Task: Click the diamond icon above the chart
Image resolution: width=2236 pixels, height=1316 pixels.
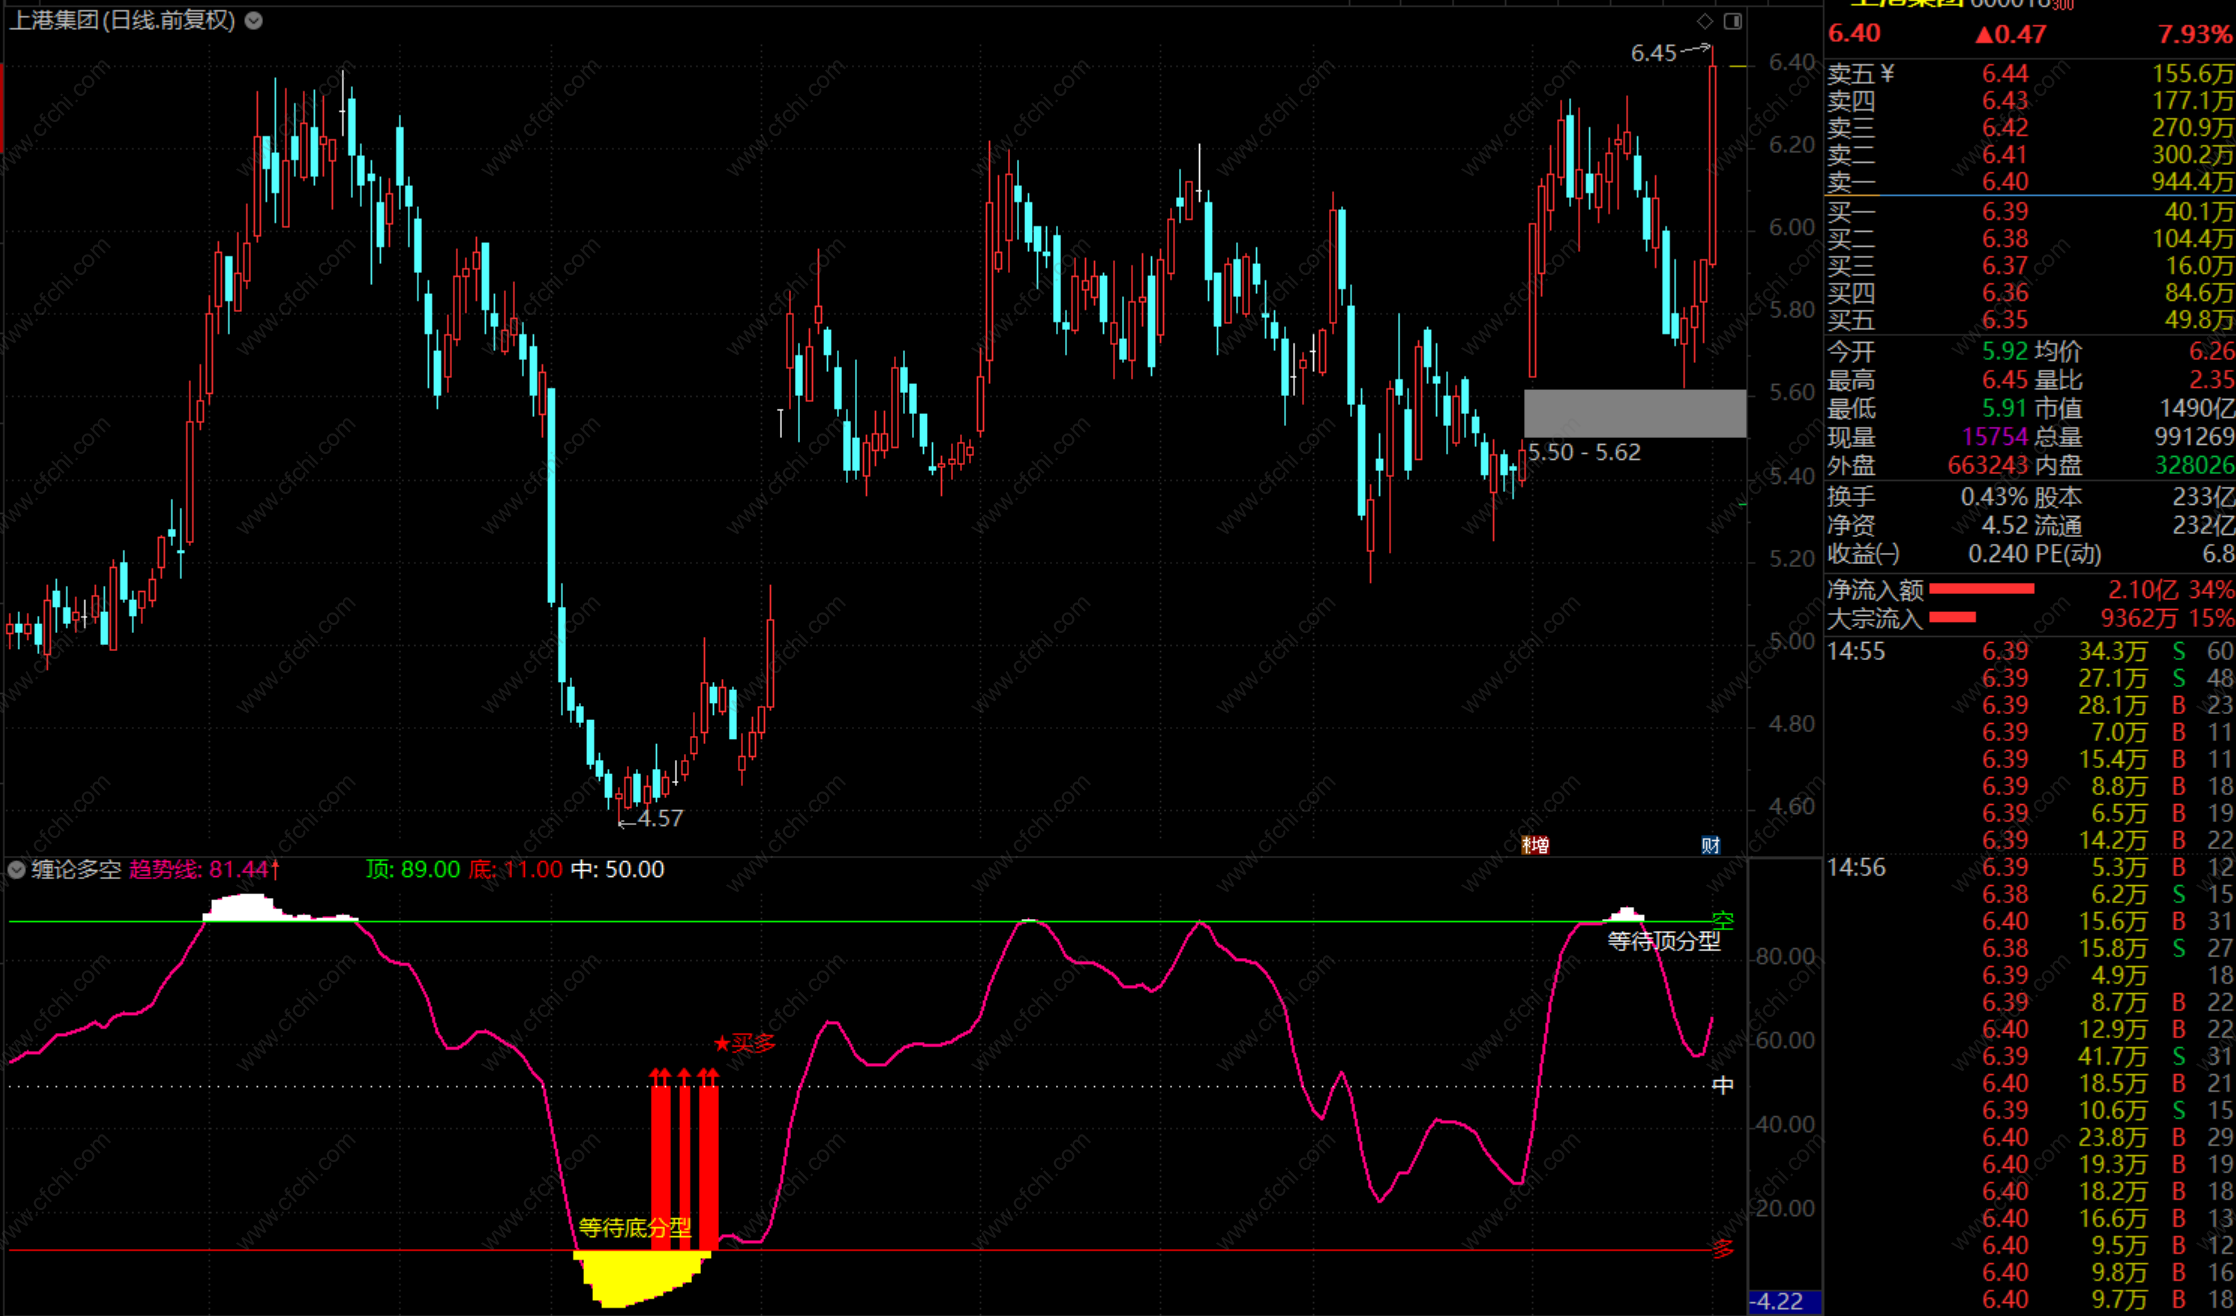Action: coord(1705,21)
